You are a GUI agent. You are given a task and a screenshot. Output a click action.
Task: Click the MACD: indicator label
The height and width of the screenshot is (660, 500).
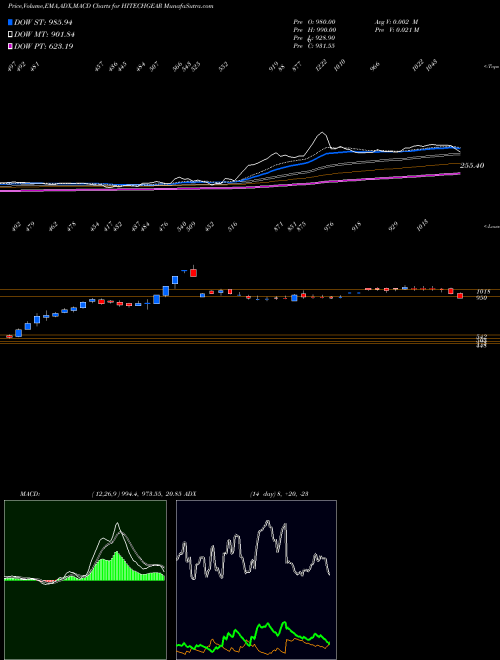[30, 494]
